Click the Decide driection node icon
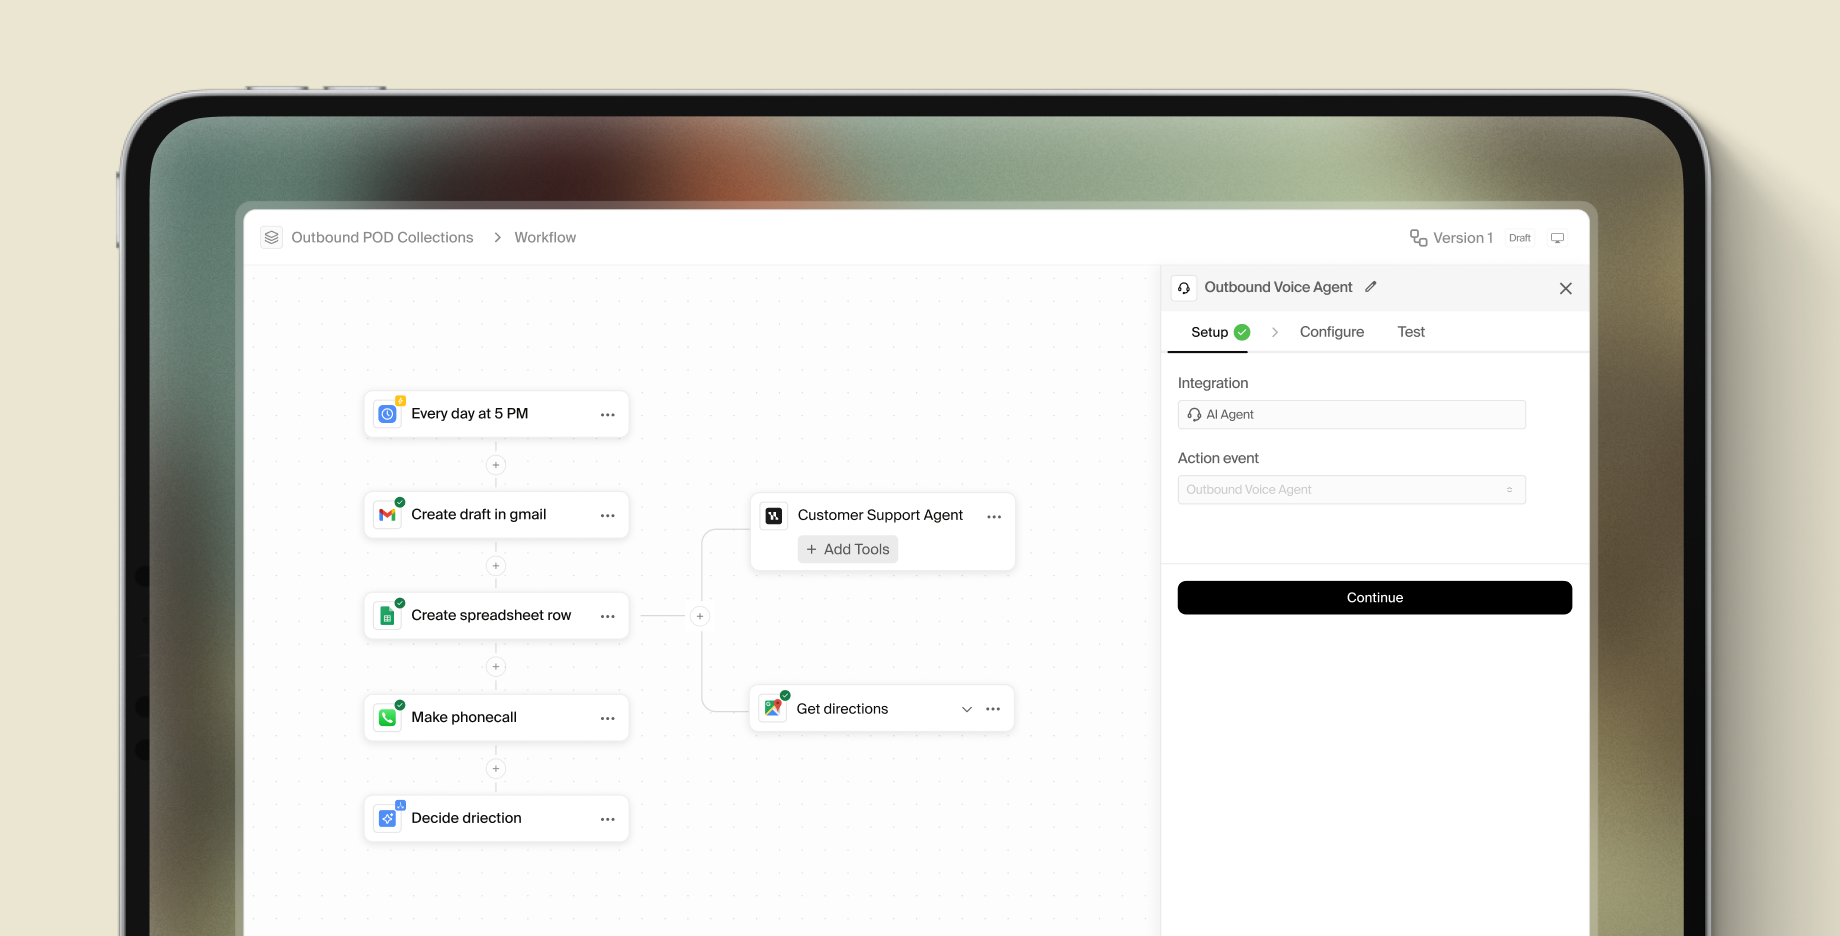 click(x=388, y=817)
